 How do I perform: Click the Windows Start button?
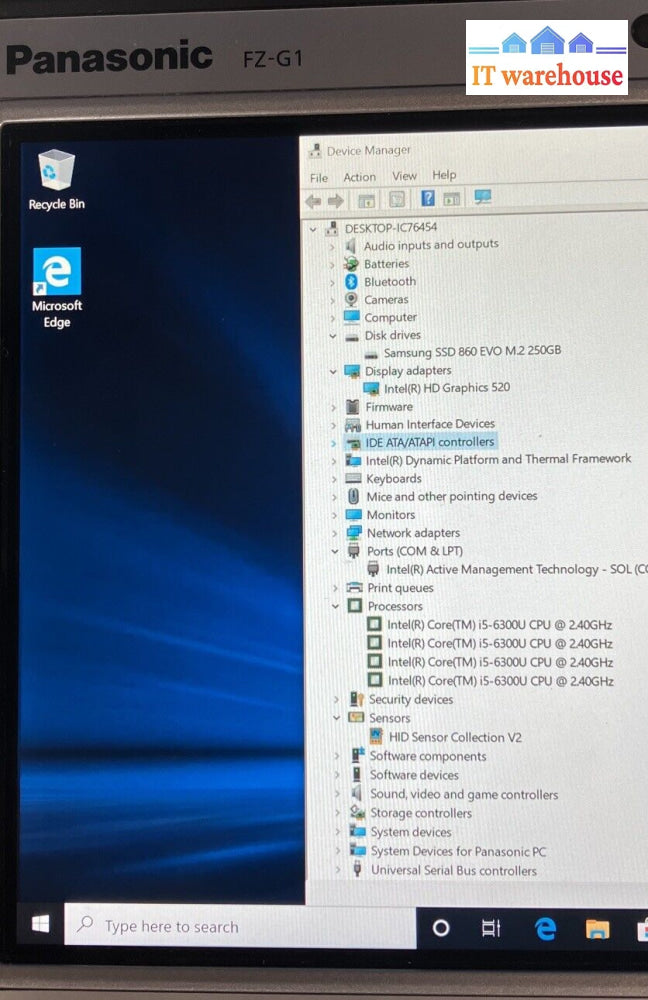click(40, 925)
